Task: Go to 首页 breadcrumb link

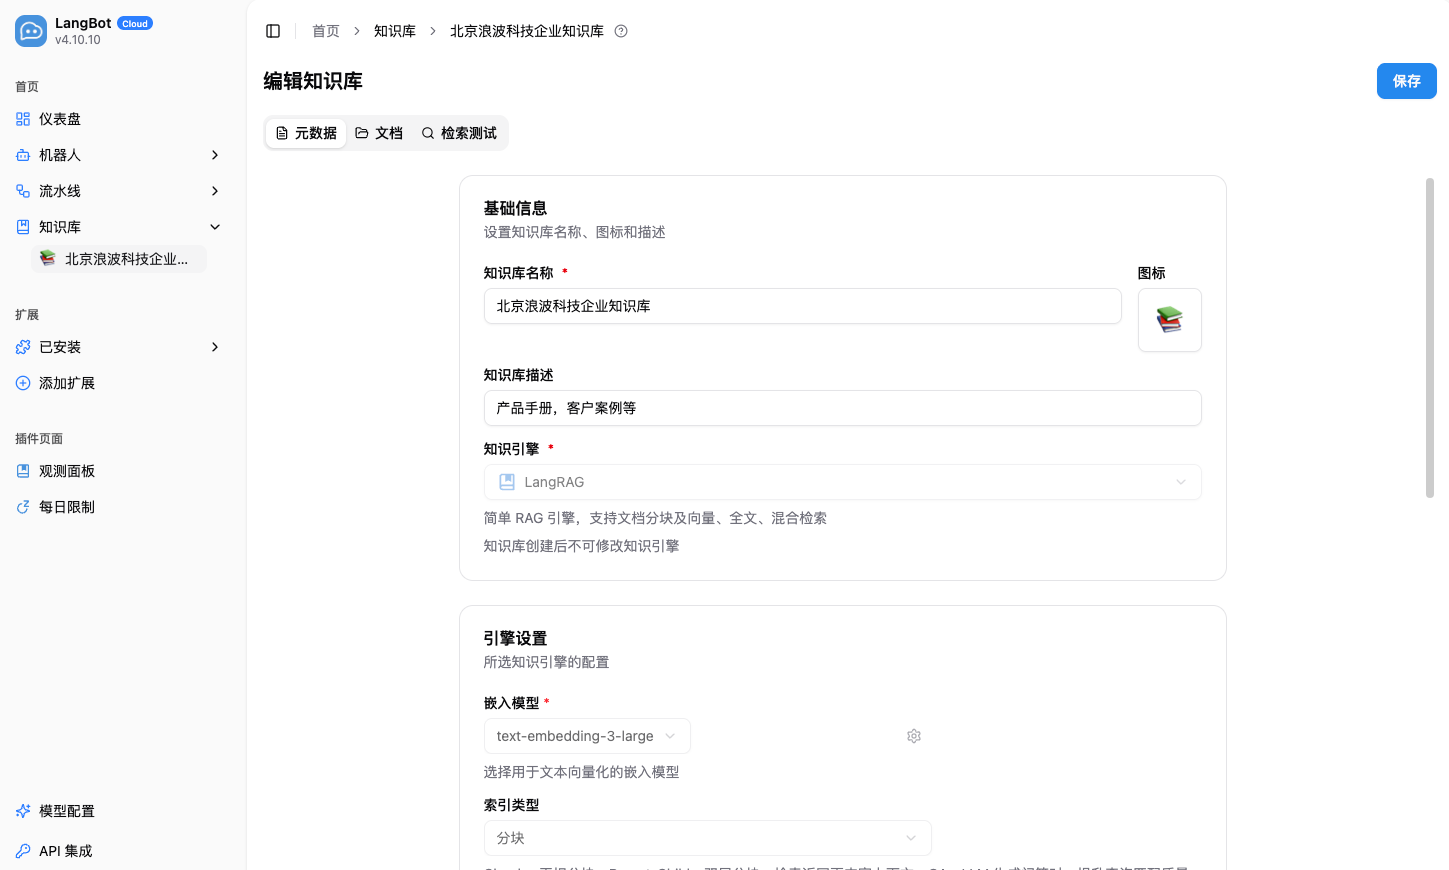Action: (326, 31)
